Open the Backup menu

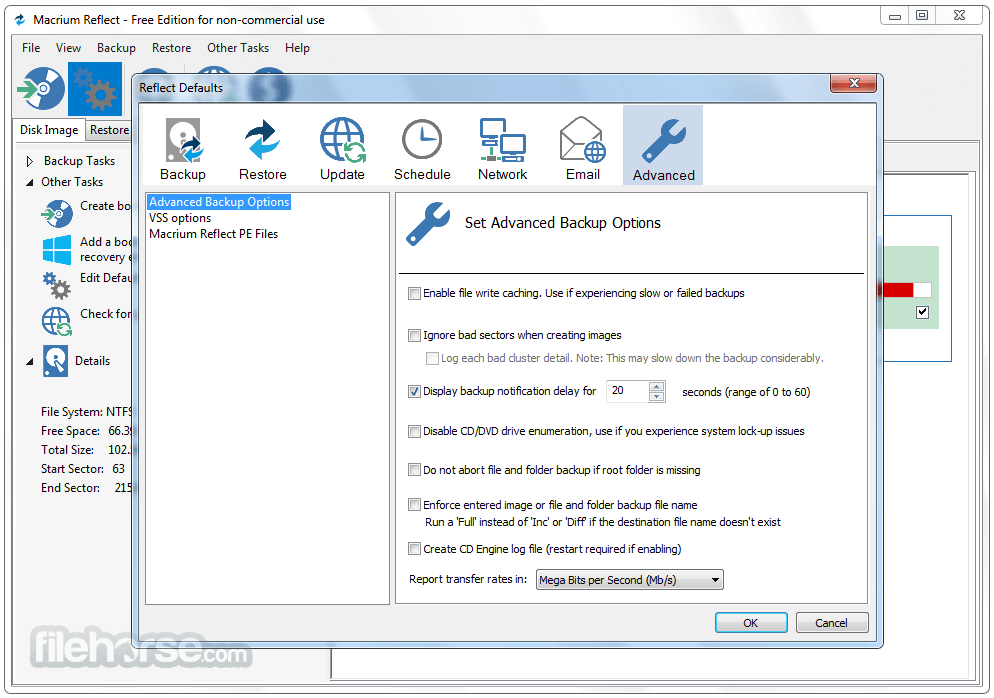pyautogui.click(x=116, y=48)
